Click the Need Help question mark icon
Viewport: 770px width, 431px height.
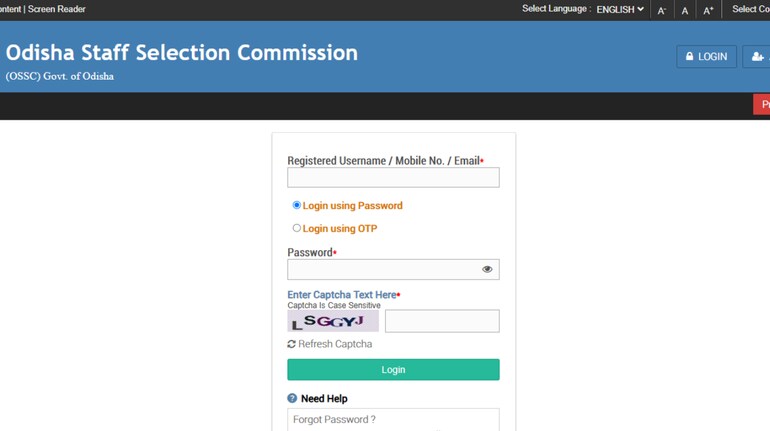pos(292,398)
